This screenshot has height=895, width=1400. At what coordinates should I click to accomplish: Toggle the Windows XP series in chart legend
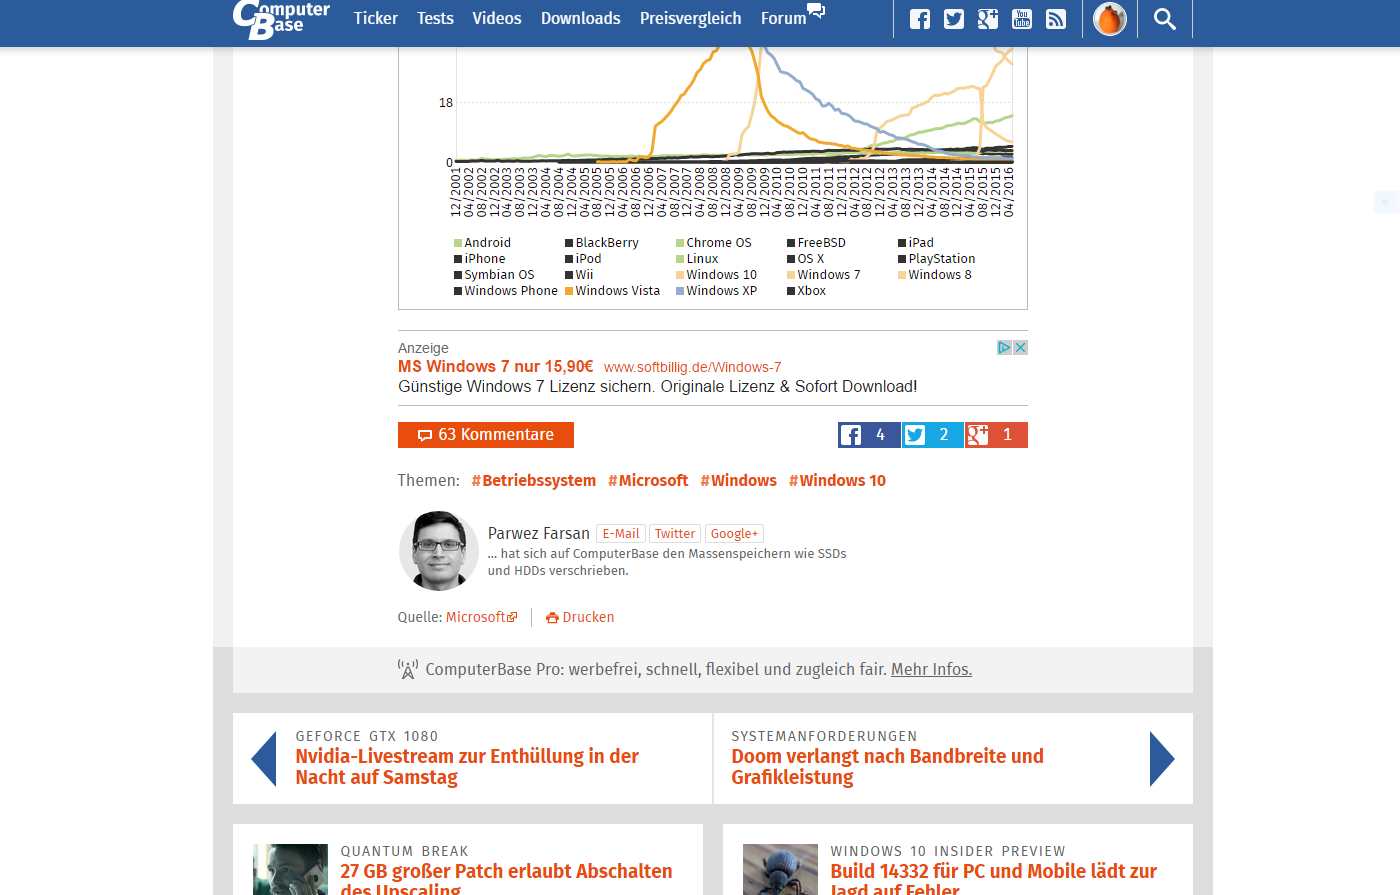coord(717,291)
